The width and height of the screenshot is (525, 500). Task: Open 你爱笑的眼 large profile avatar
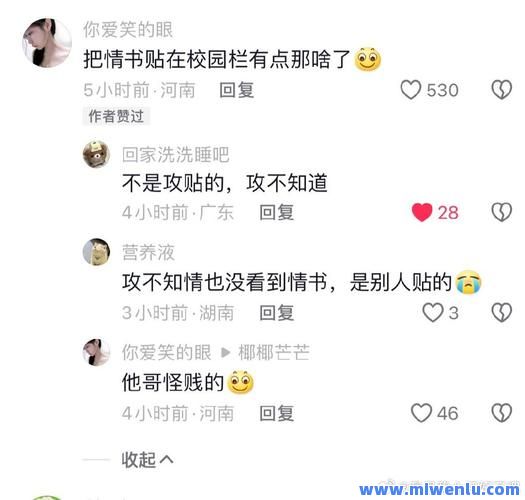(47, 43)
